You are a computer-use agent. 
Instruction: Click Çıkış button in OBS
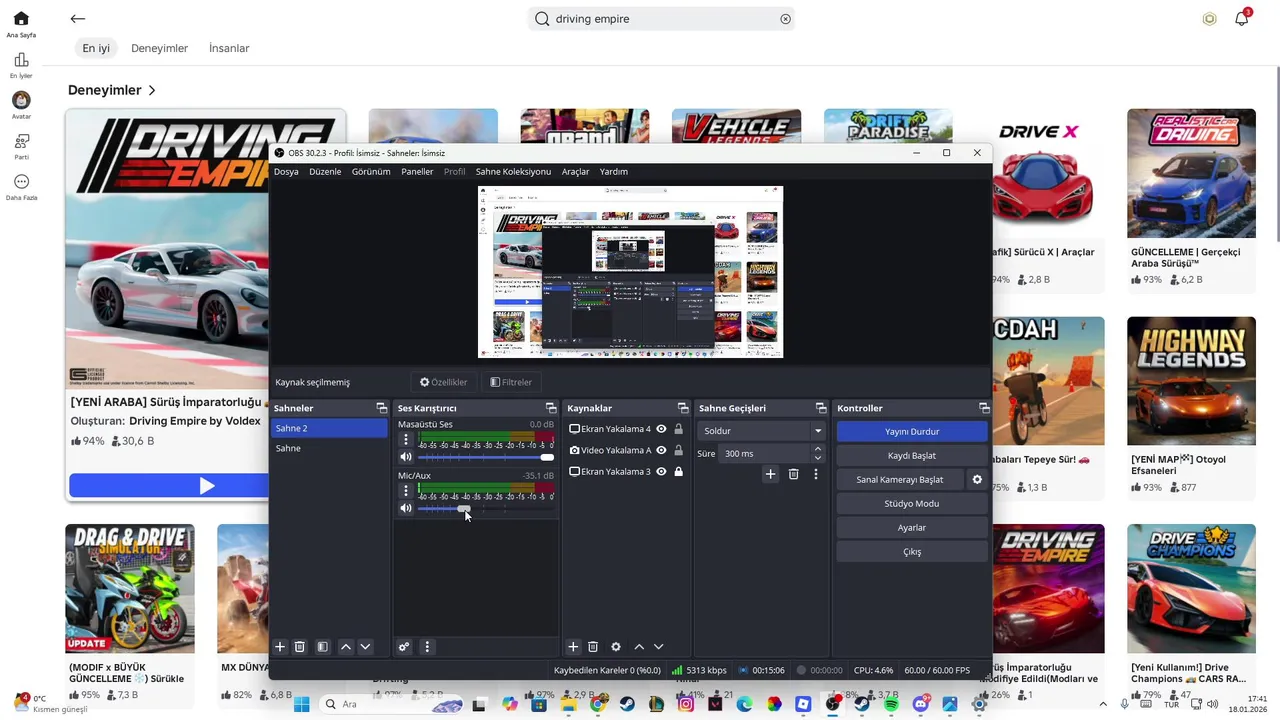point(912,551)
